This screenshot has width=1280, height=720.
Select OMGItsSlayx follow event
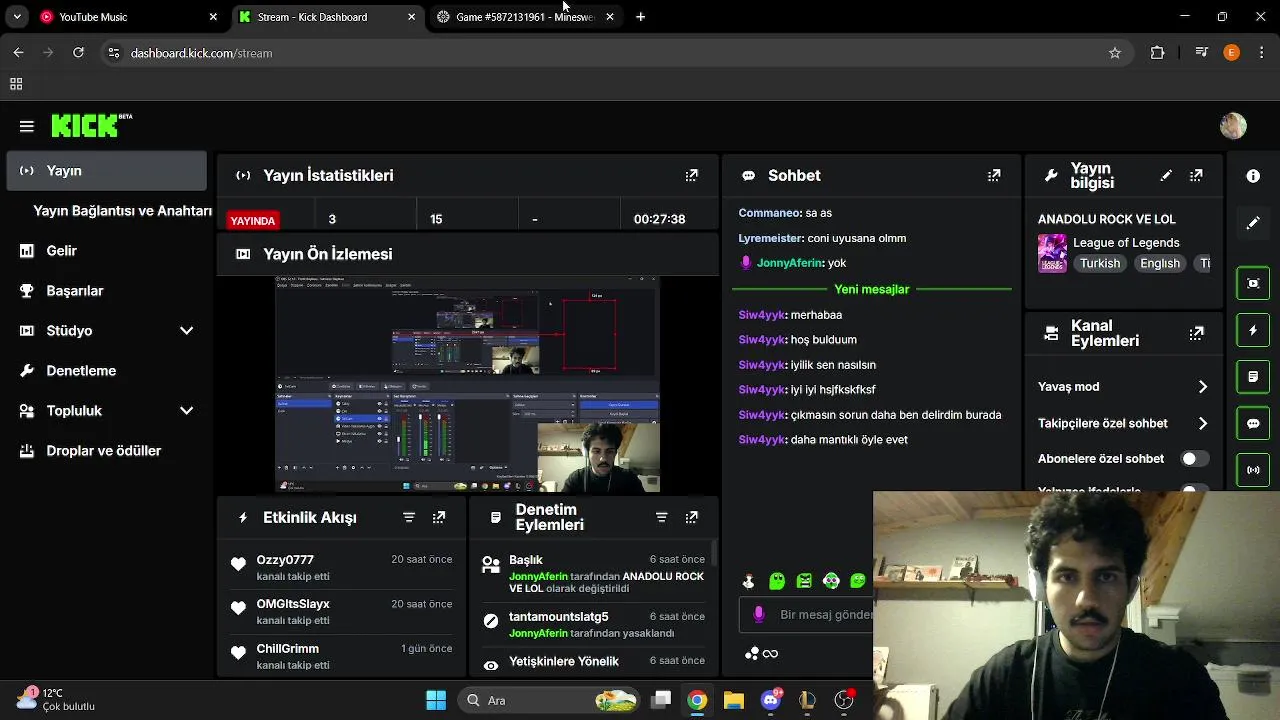click(x=341, y=612)
